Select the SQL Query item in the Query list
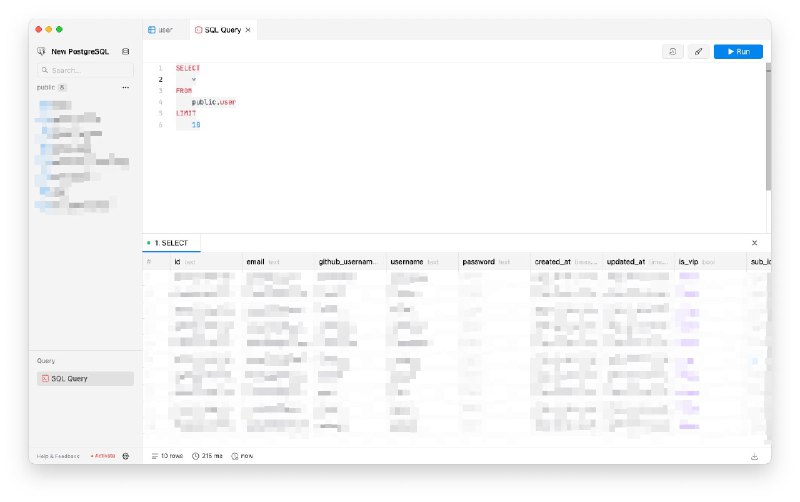This screenshot has height=502, width=800. [85, 379]
